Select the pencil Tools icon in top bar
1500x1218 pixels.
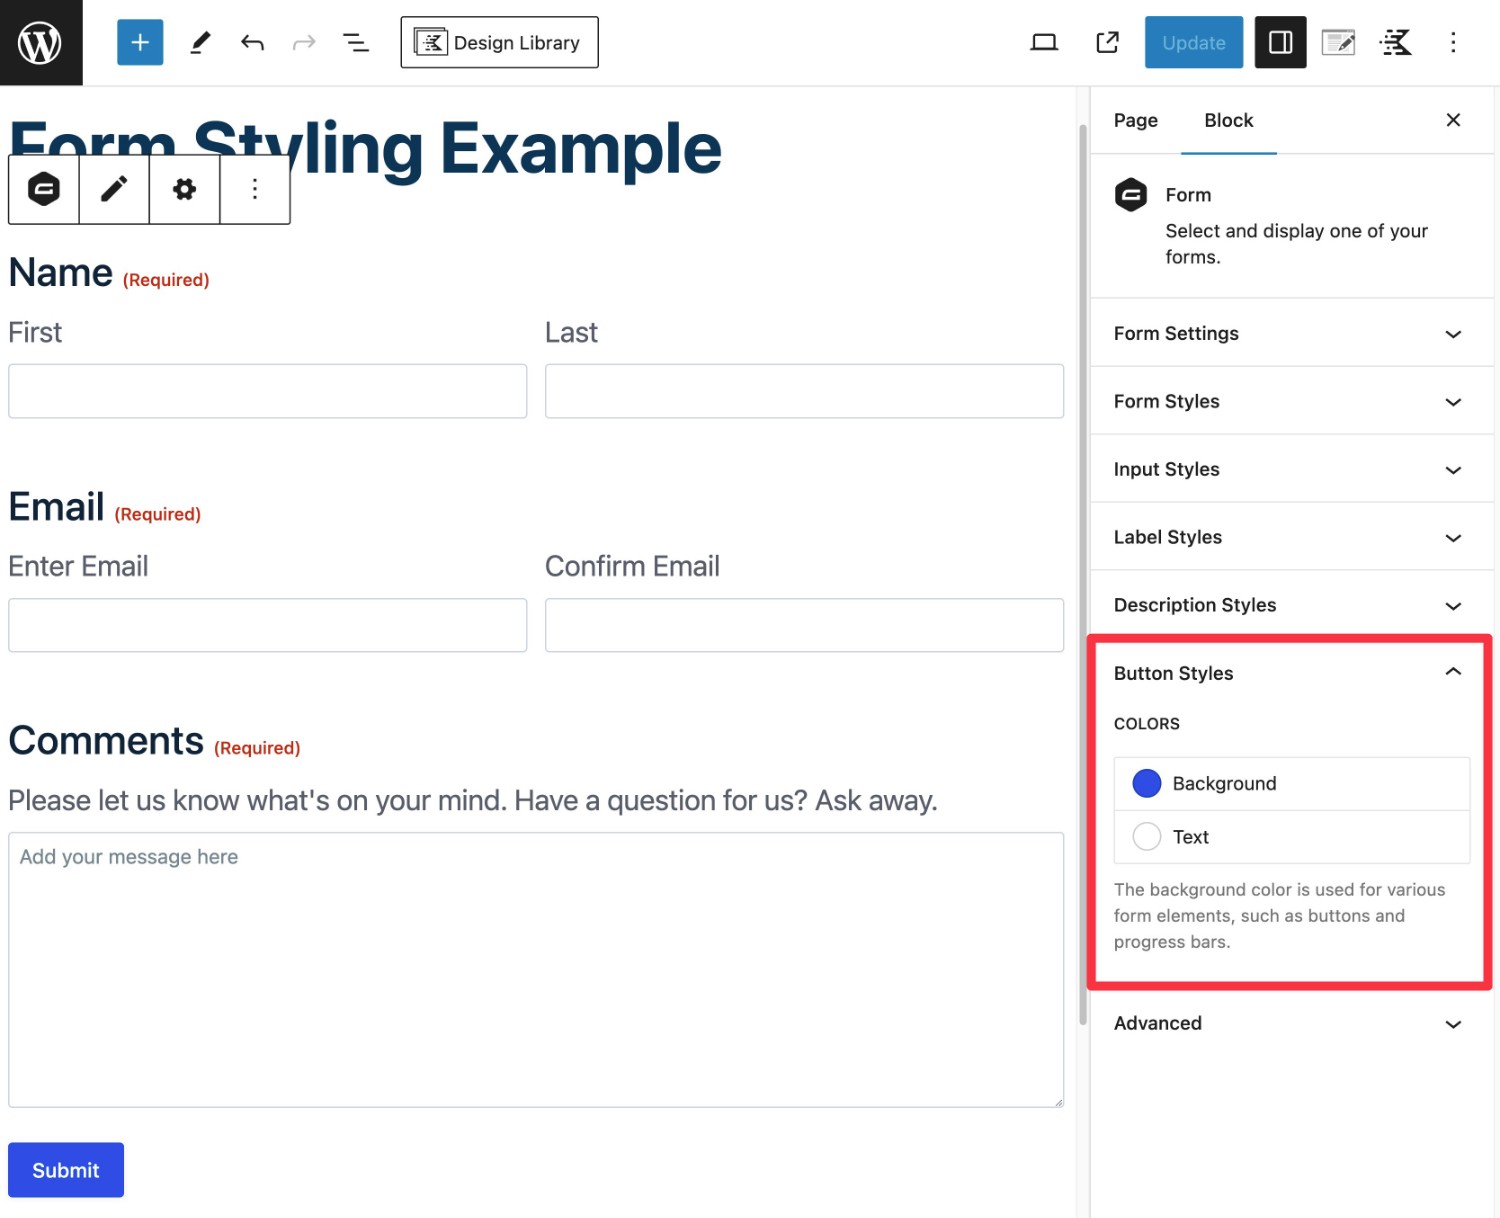click(x=200, y=42)
